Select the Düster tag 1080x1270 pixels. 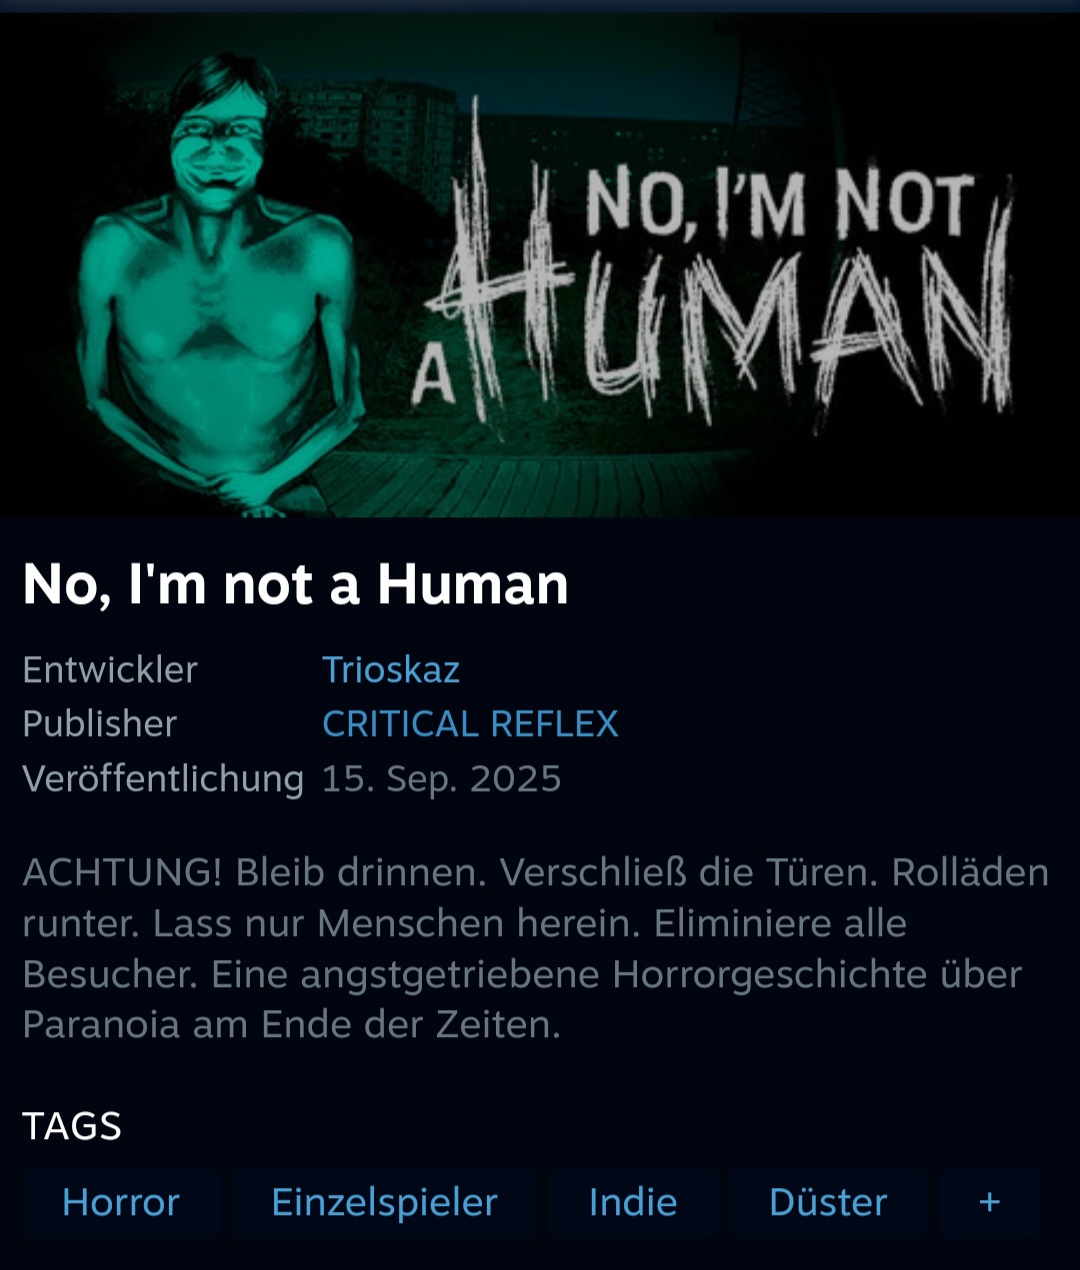828,1202
